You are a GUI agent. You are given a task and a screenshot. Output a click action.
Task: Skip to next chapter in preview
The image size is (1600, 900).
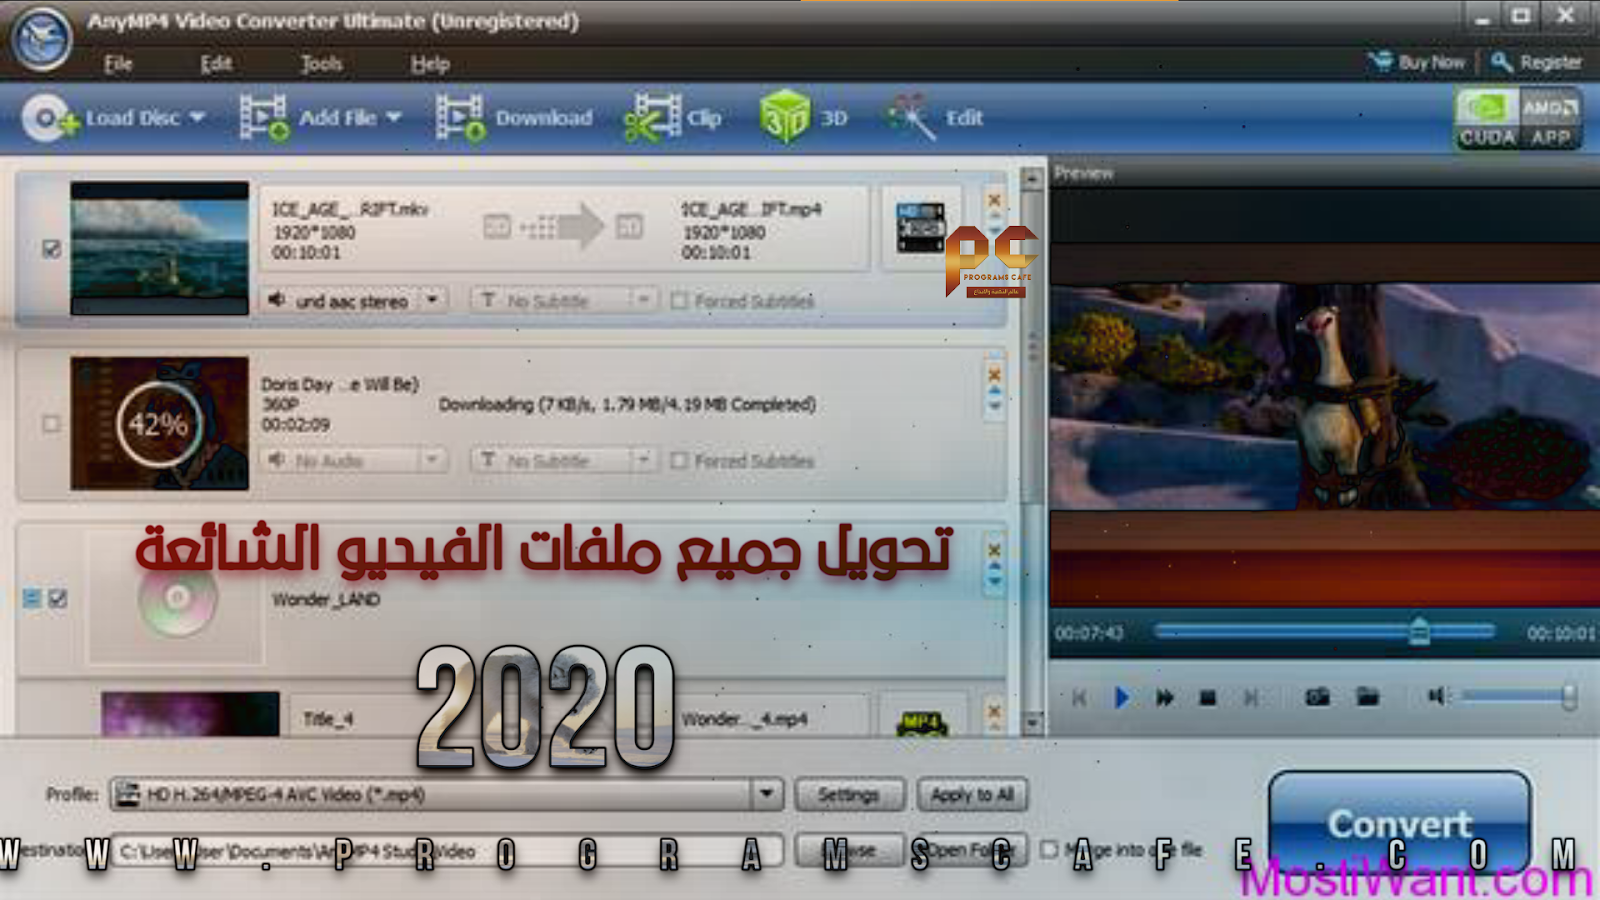point(1251,697)
